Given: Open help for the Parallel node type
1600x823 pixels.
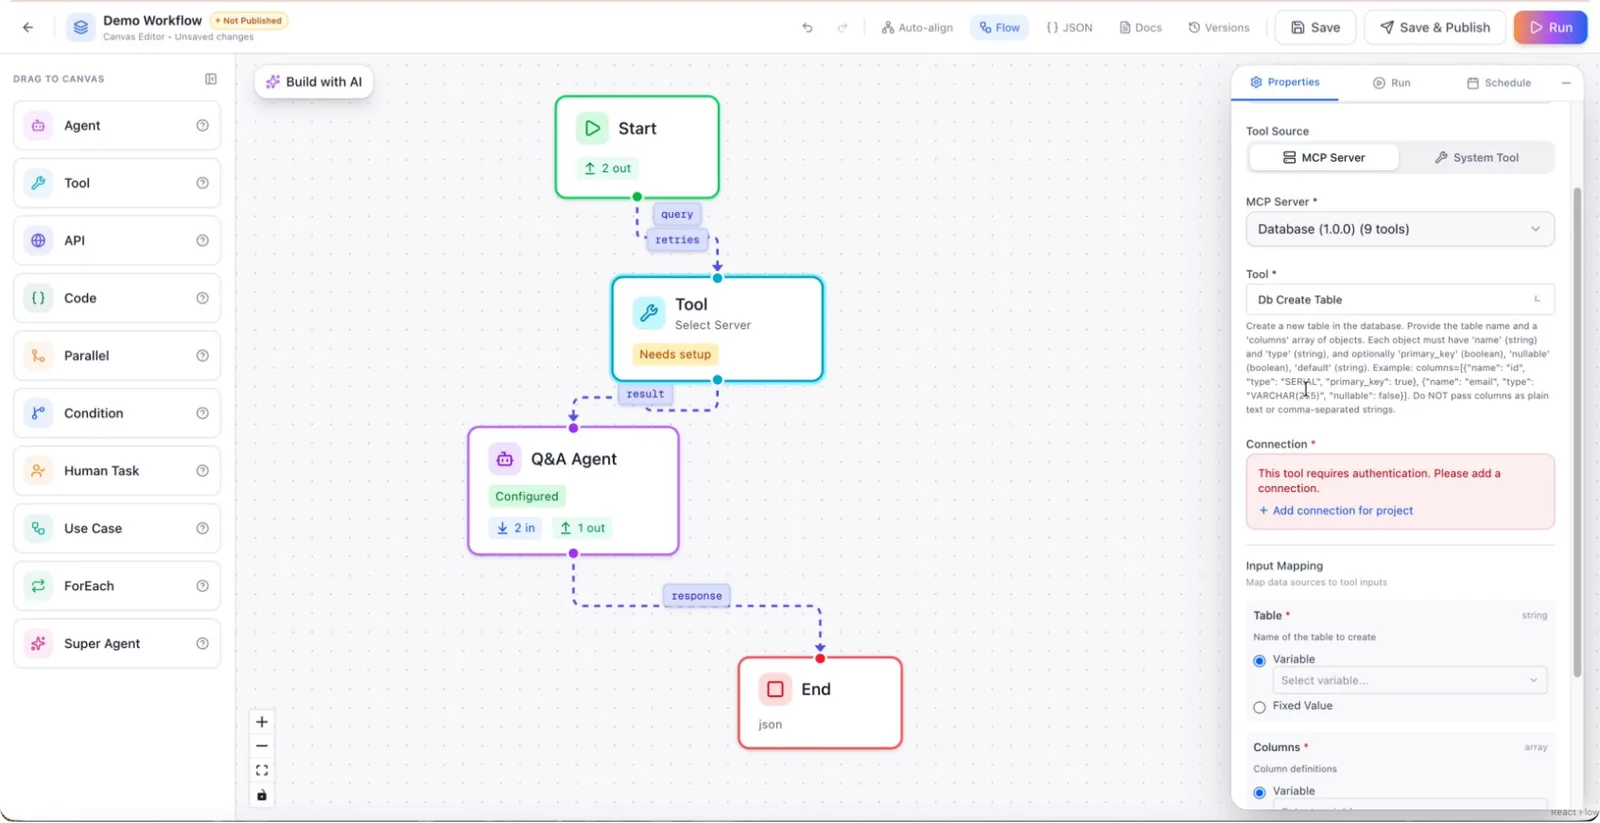Looking at the screenshot, I should (203, 356).
